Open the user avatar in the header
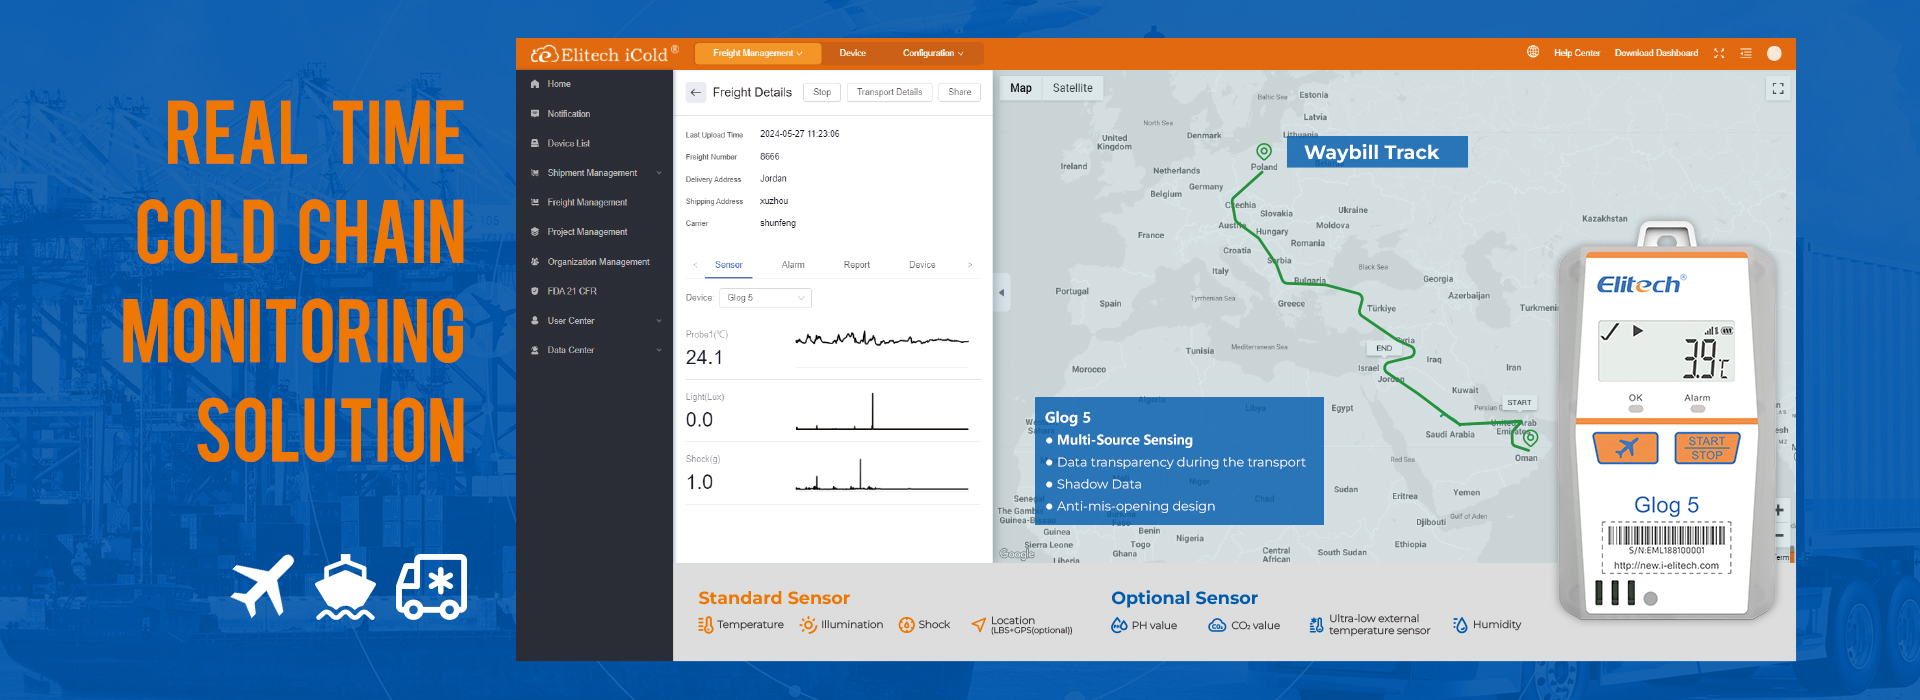1920x700 pixels. [1774, 53]
